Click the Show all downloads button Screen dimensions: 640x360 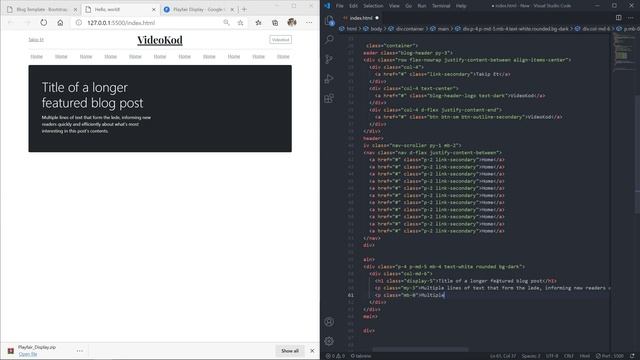(290, 351)
